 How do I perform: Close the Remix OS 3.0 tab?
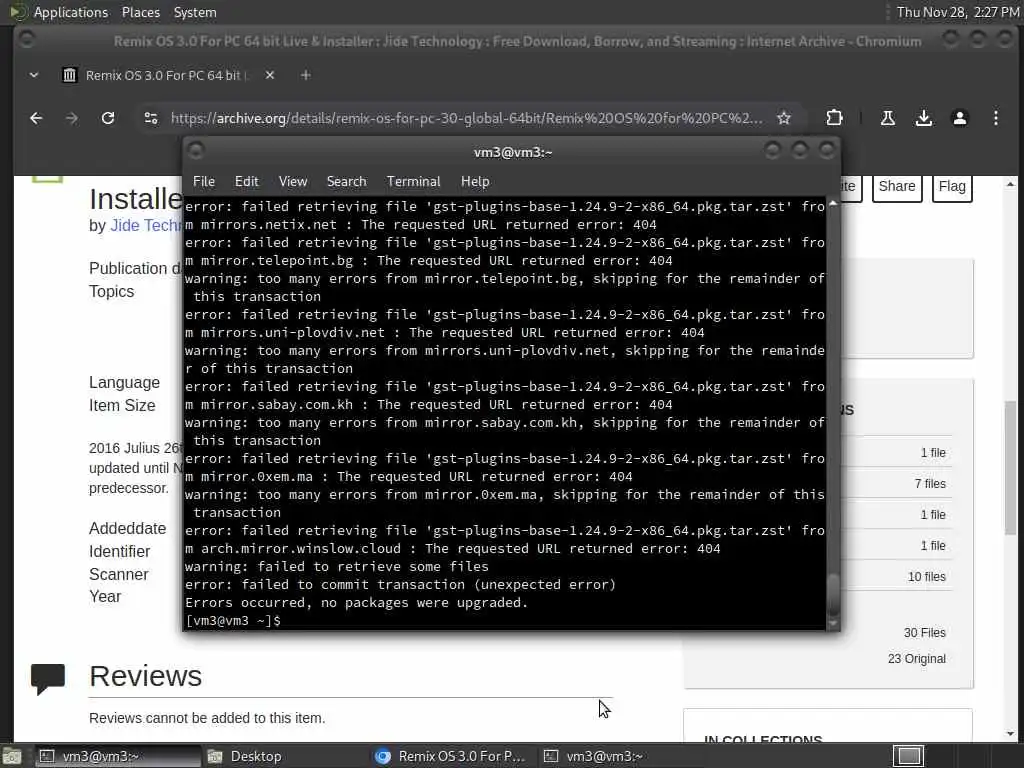[x=270, y=75]
